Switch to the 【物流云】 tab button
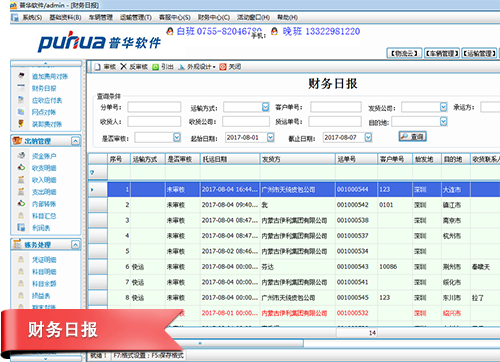The width and height of the screenshot is (500, 362). pyautogui.click(x=404, y=53)
